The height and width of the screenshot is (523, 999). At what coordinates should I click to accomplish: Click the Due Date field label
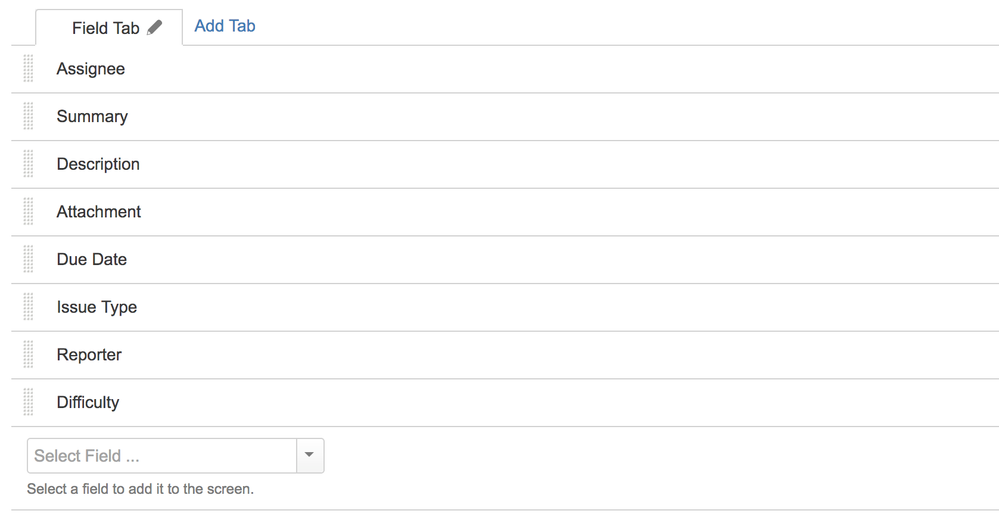[92, 259]
